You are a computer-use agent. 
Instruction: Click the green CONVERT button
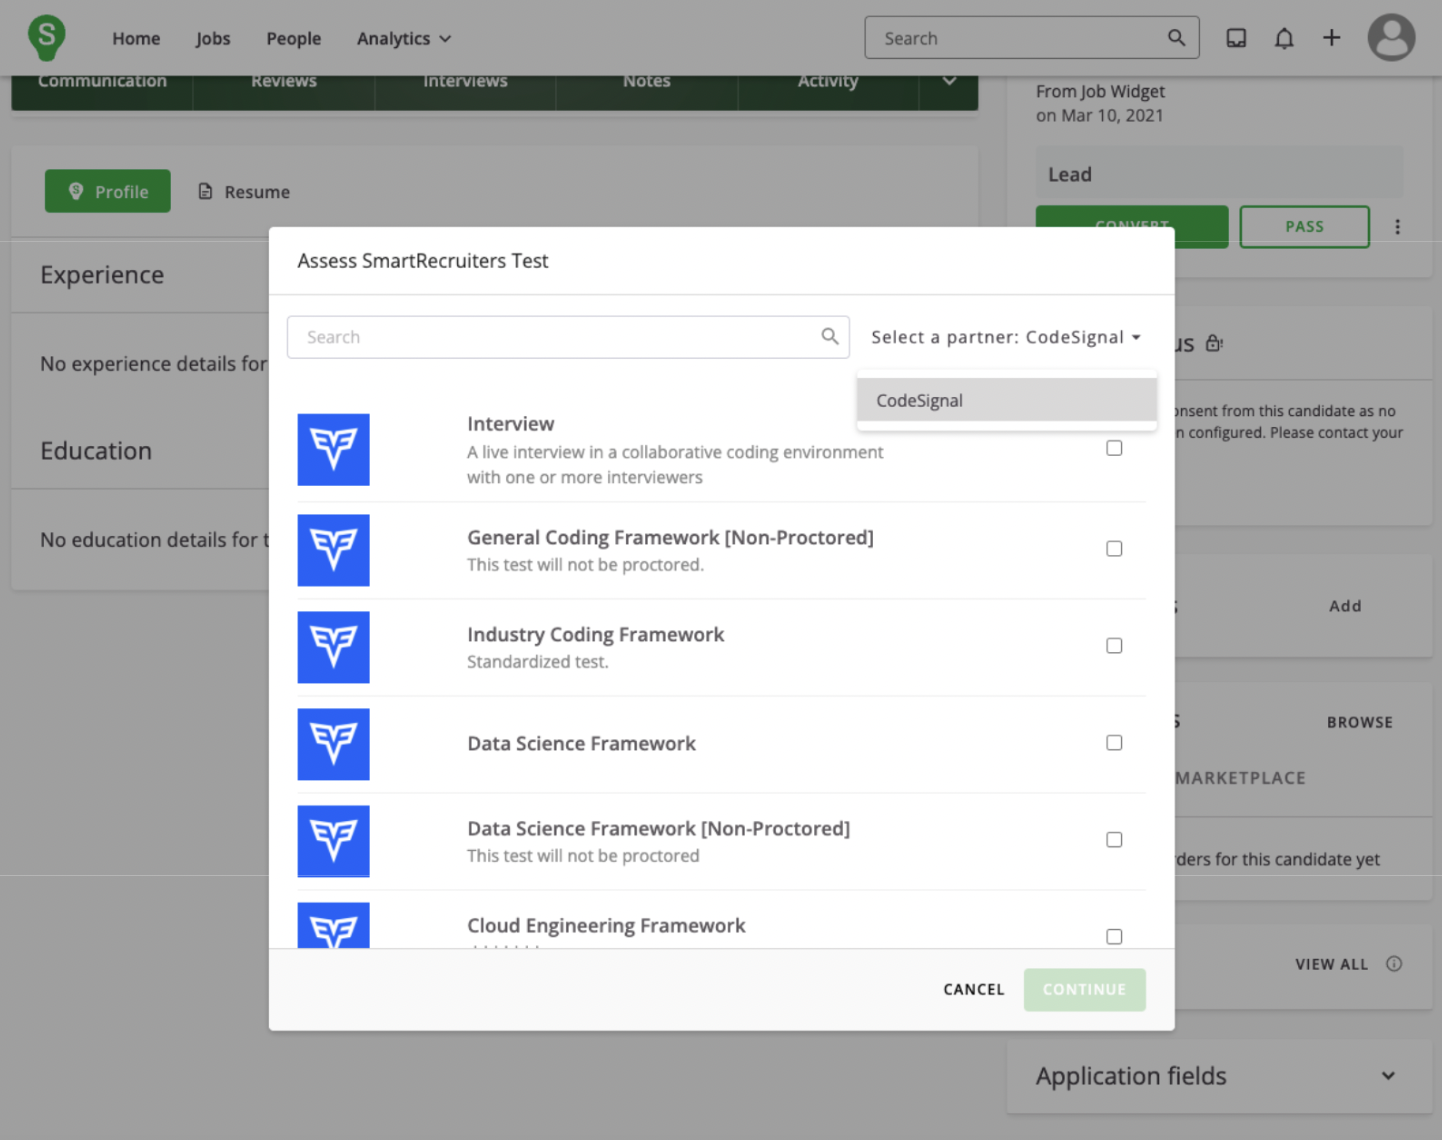coord(1132,227)
